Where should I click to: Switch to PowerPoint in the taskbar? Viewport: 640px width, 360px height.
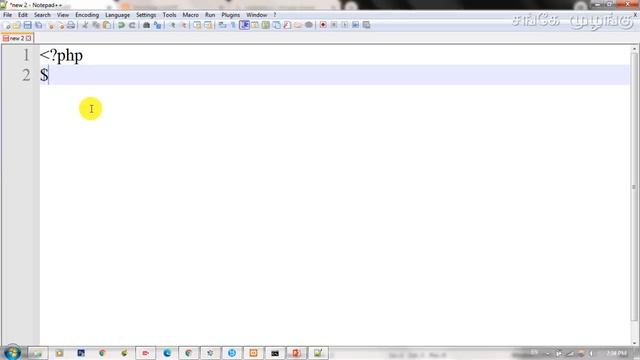click(296, 353)
